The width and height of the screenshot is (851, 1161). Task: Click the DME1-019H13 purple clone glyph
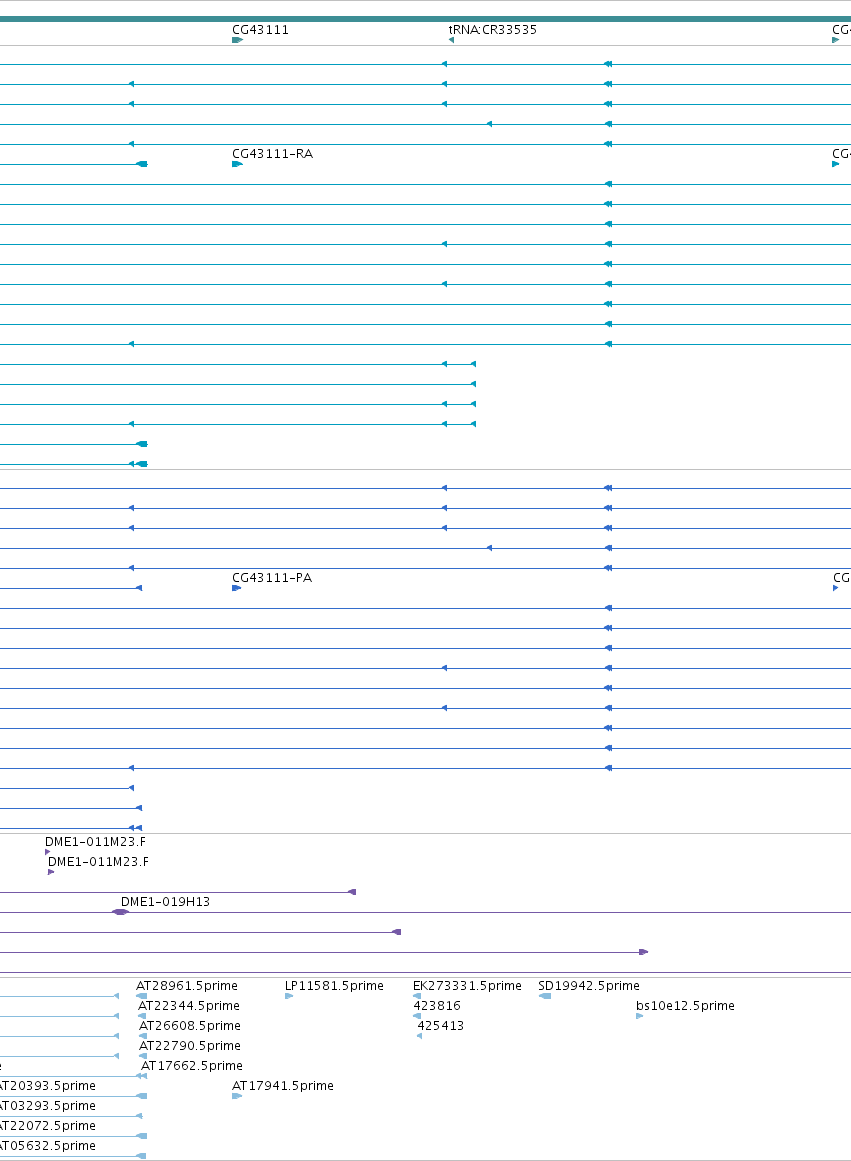[x=120, y=912]
